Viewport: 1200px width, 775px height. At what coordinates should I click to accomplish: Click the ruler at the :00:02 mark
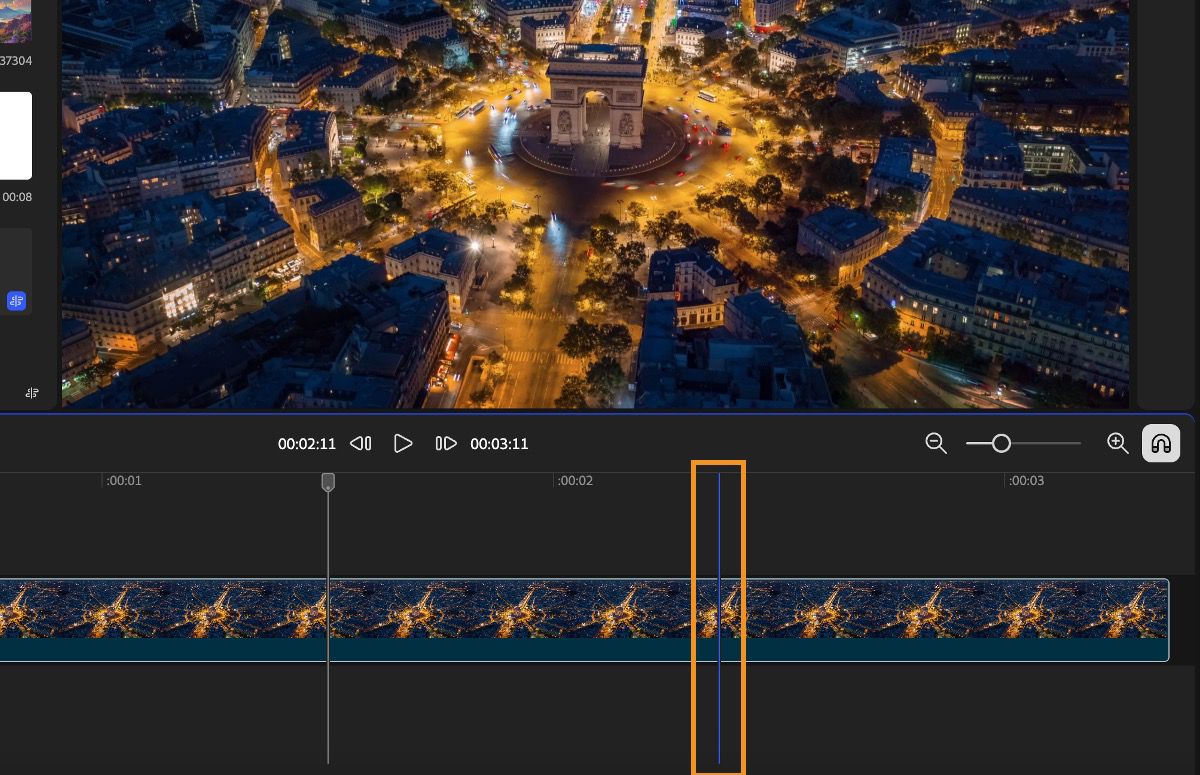(575, 481)
